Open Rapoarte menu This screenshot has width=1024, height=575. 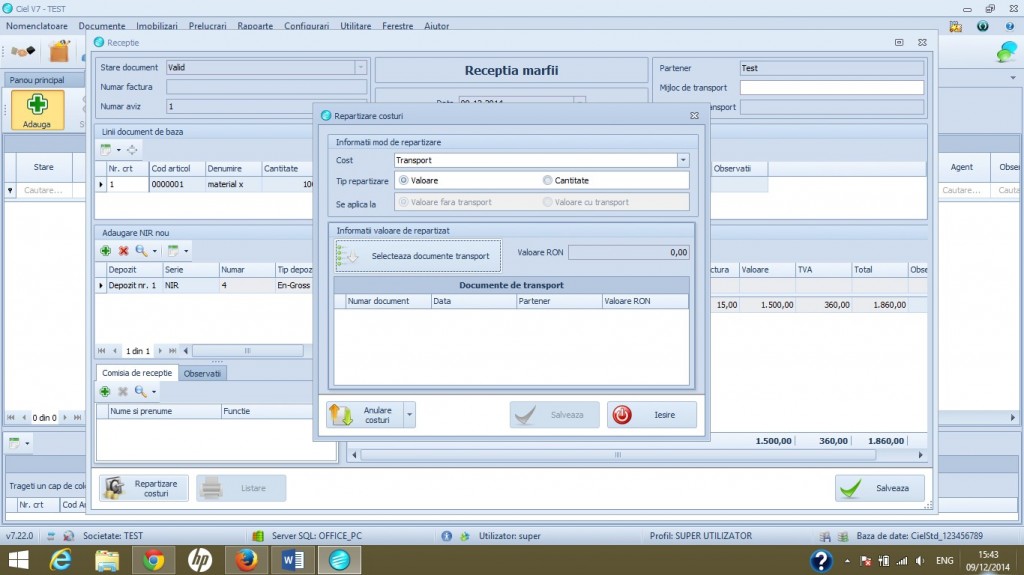[x=255, y=26]
